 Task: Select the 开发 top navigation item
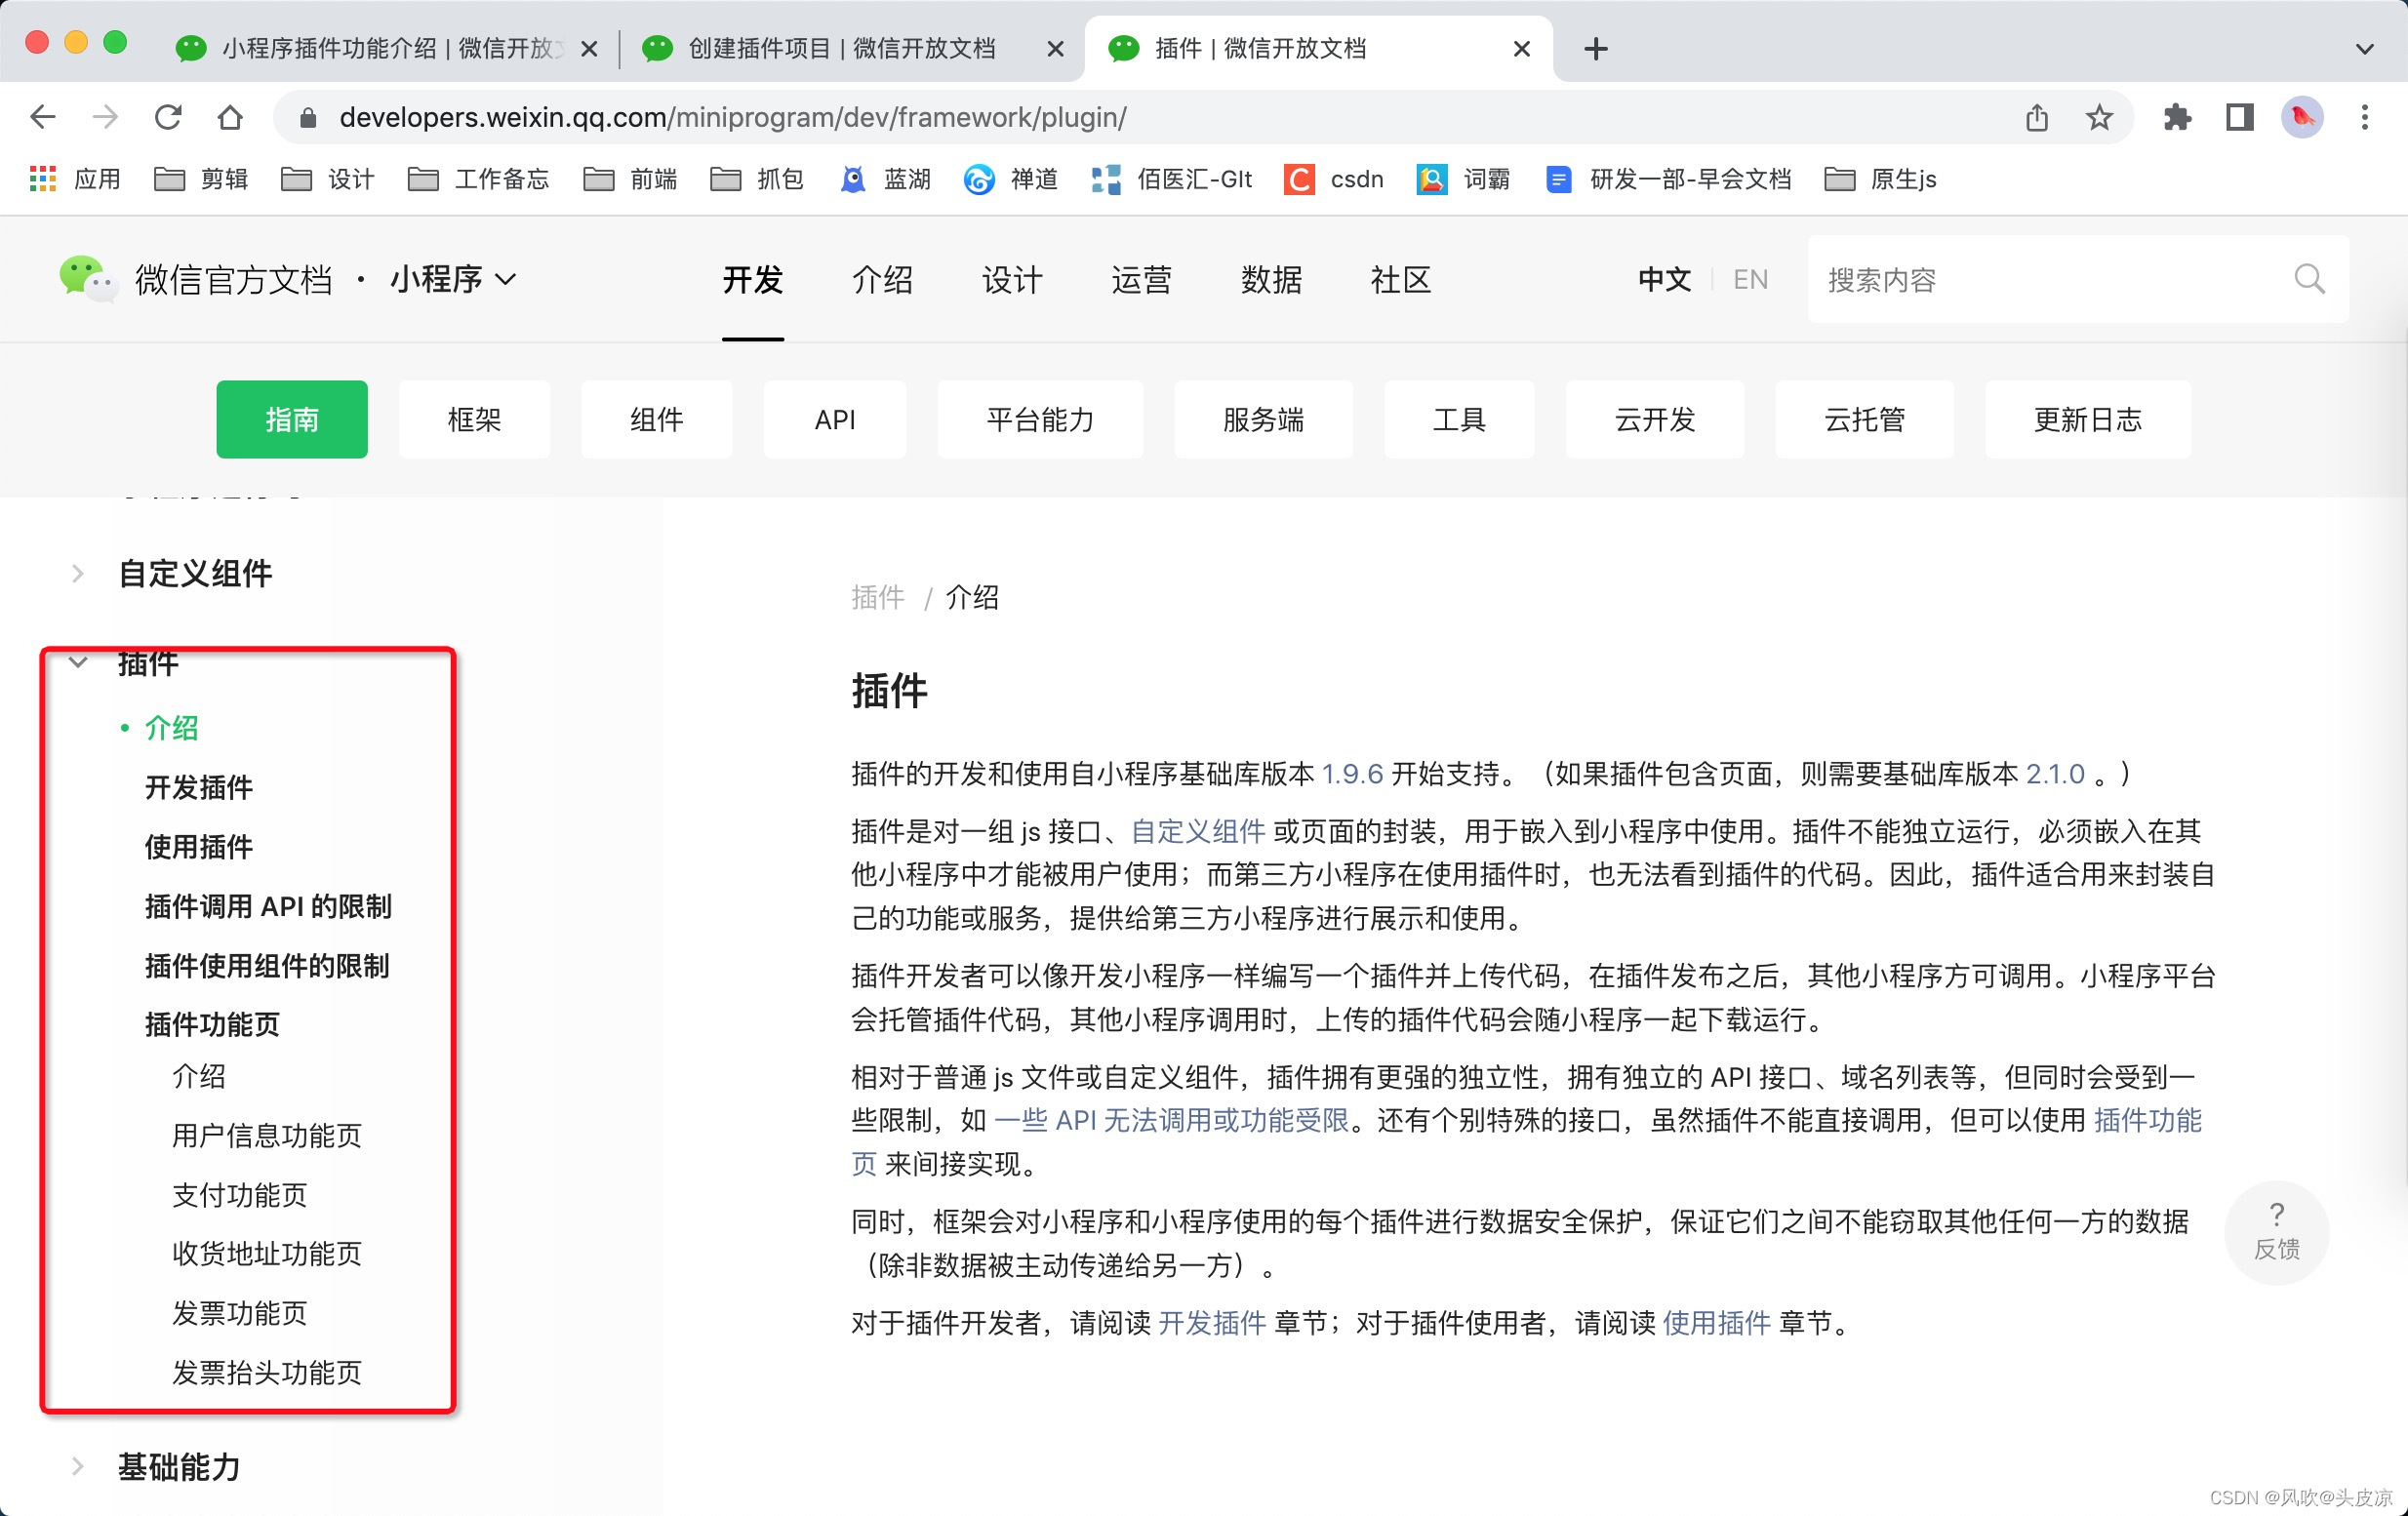pyautogui.click(x=753, y=279)
